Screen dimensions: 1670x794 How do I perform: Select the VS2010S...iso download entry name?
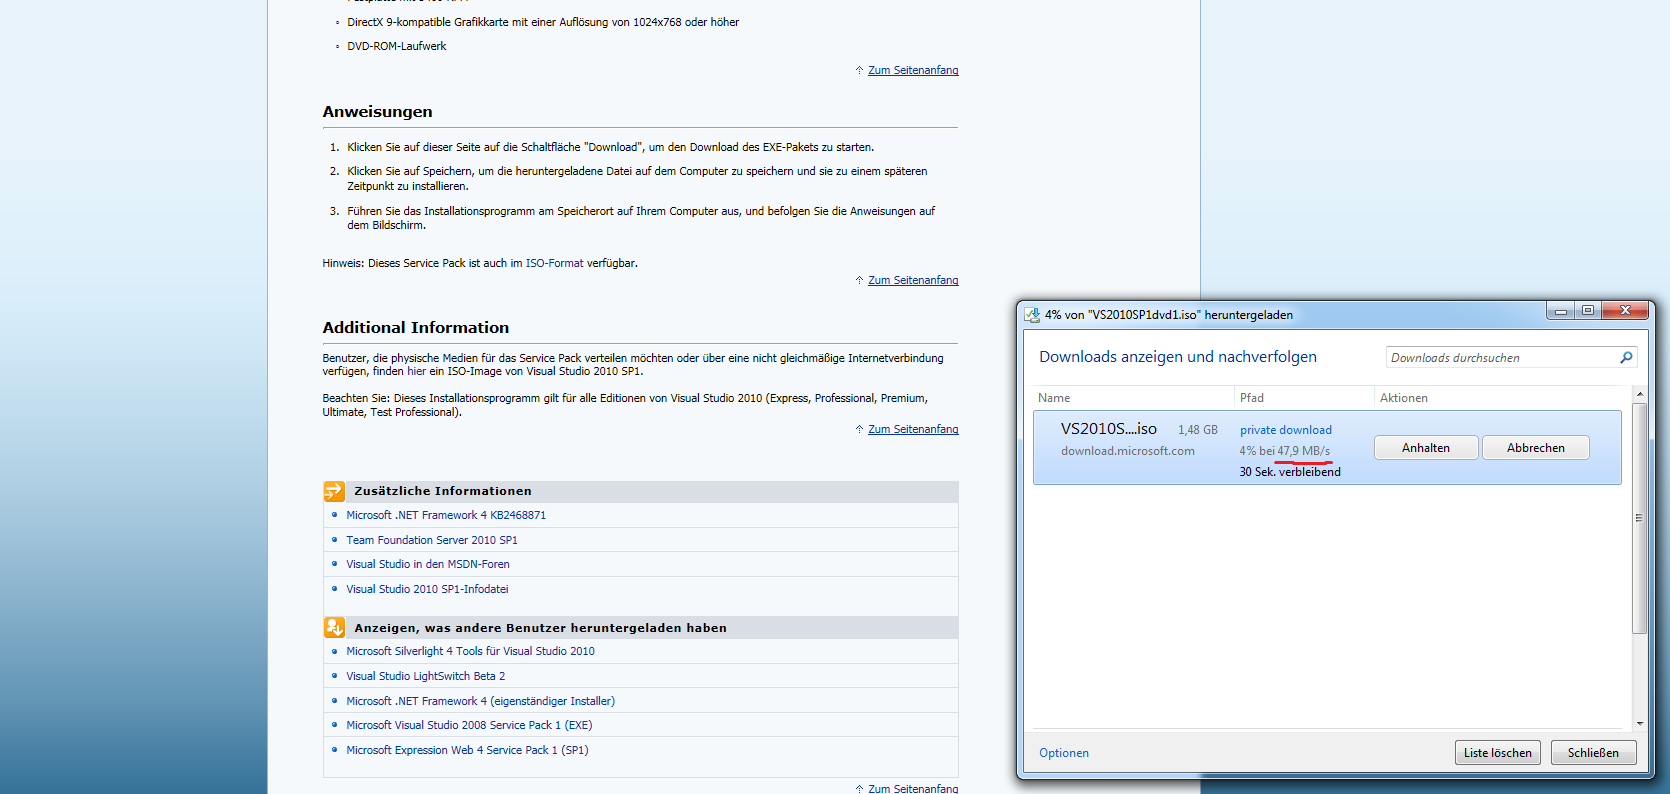[x=1108, y=429]
